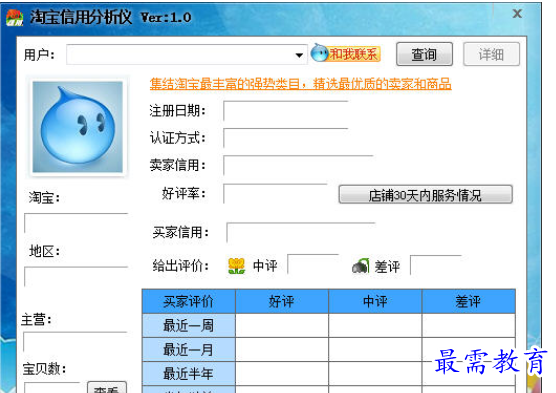Open the orange promotional link 集结淘宝最丰富的强势类目
This screenshot has height=393, width=556.
300,84
